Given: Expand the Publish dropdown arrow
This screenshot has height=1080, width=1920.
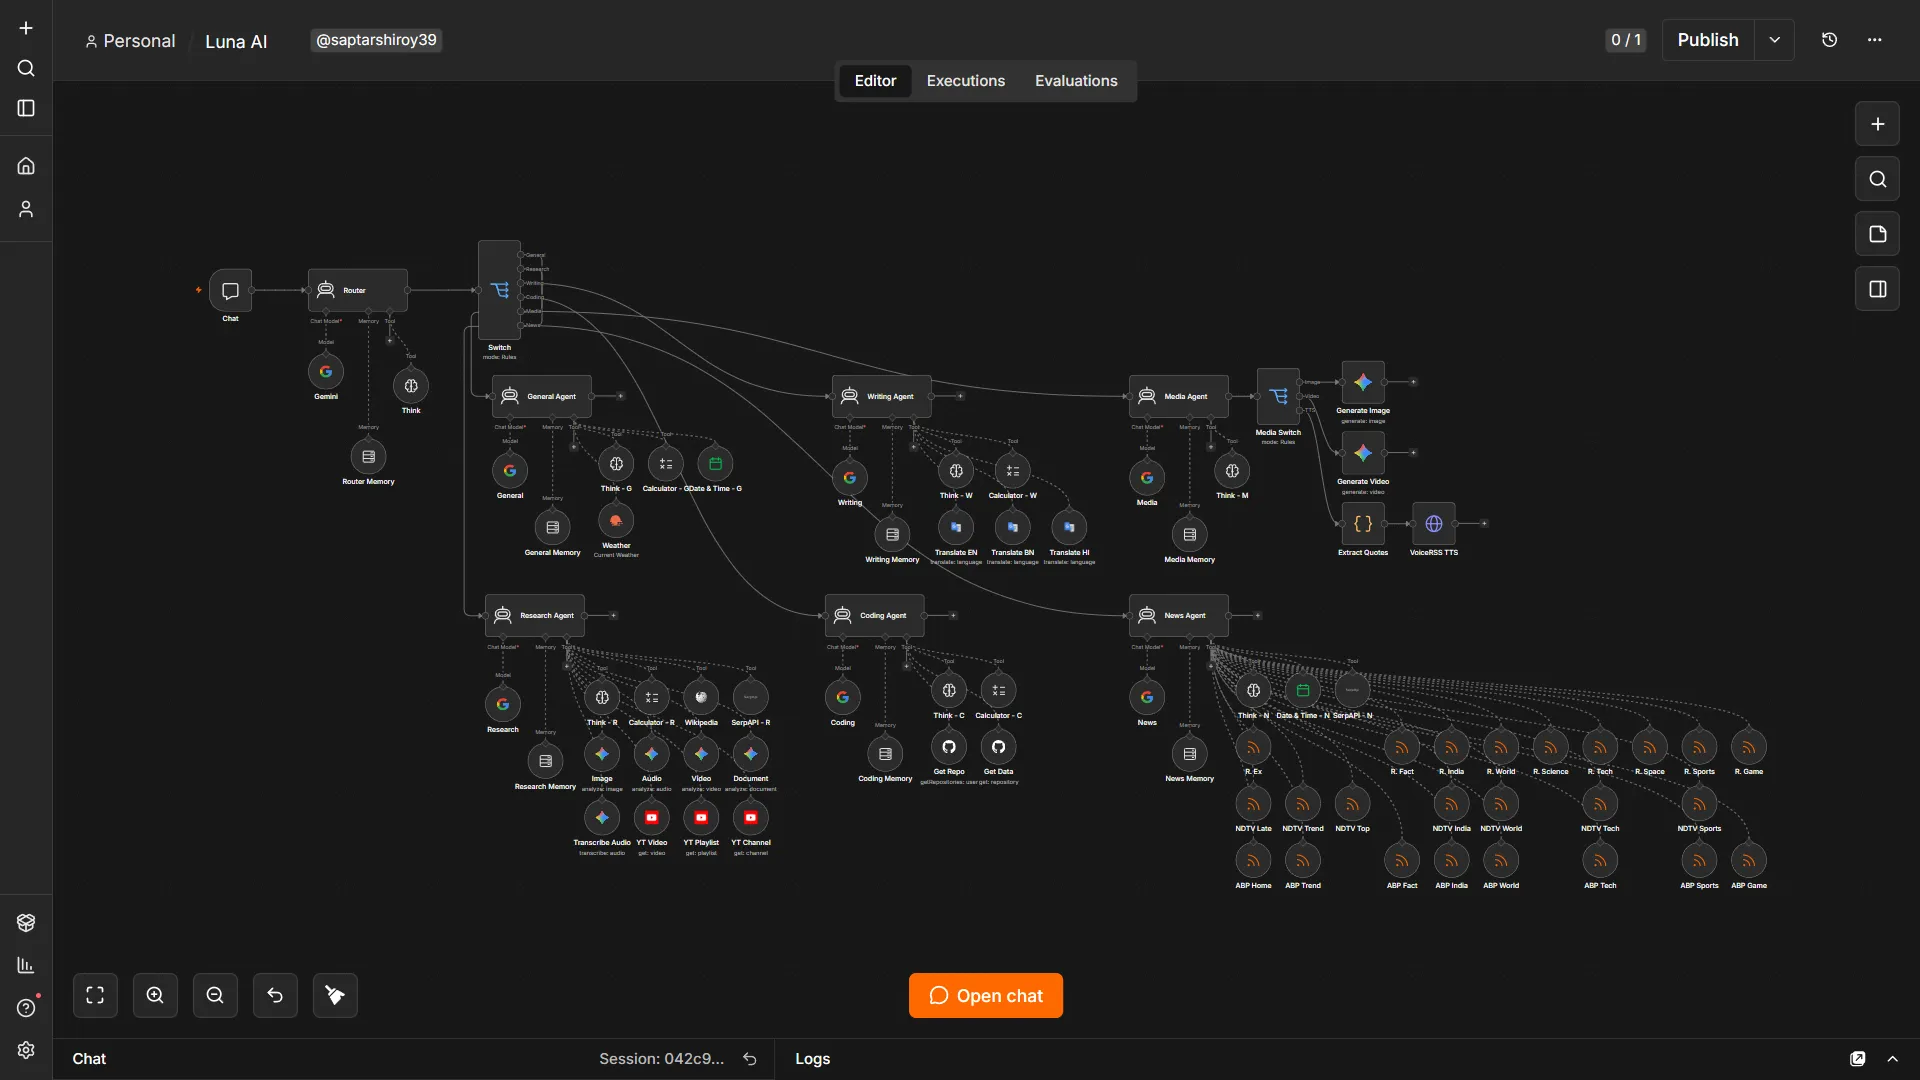Looking at the screenshot, I should (x=1774, y=40).
